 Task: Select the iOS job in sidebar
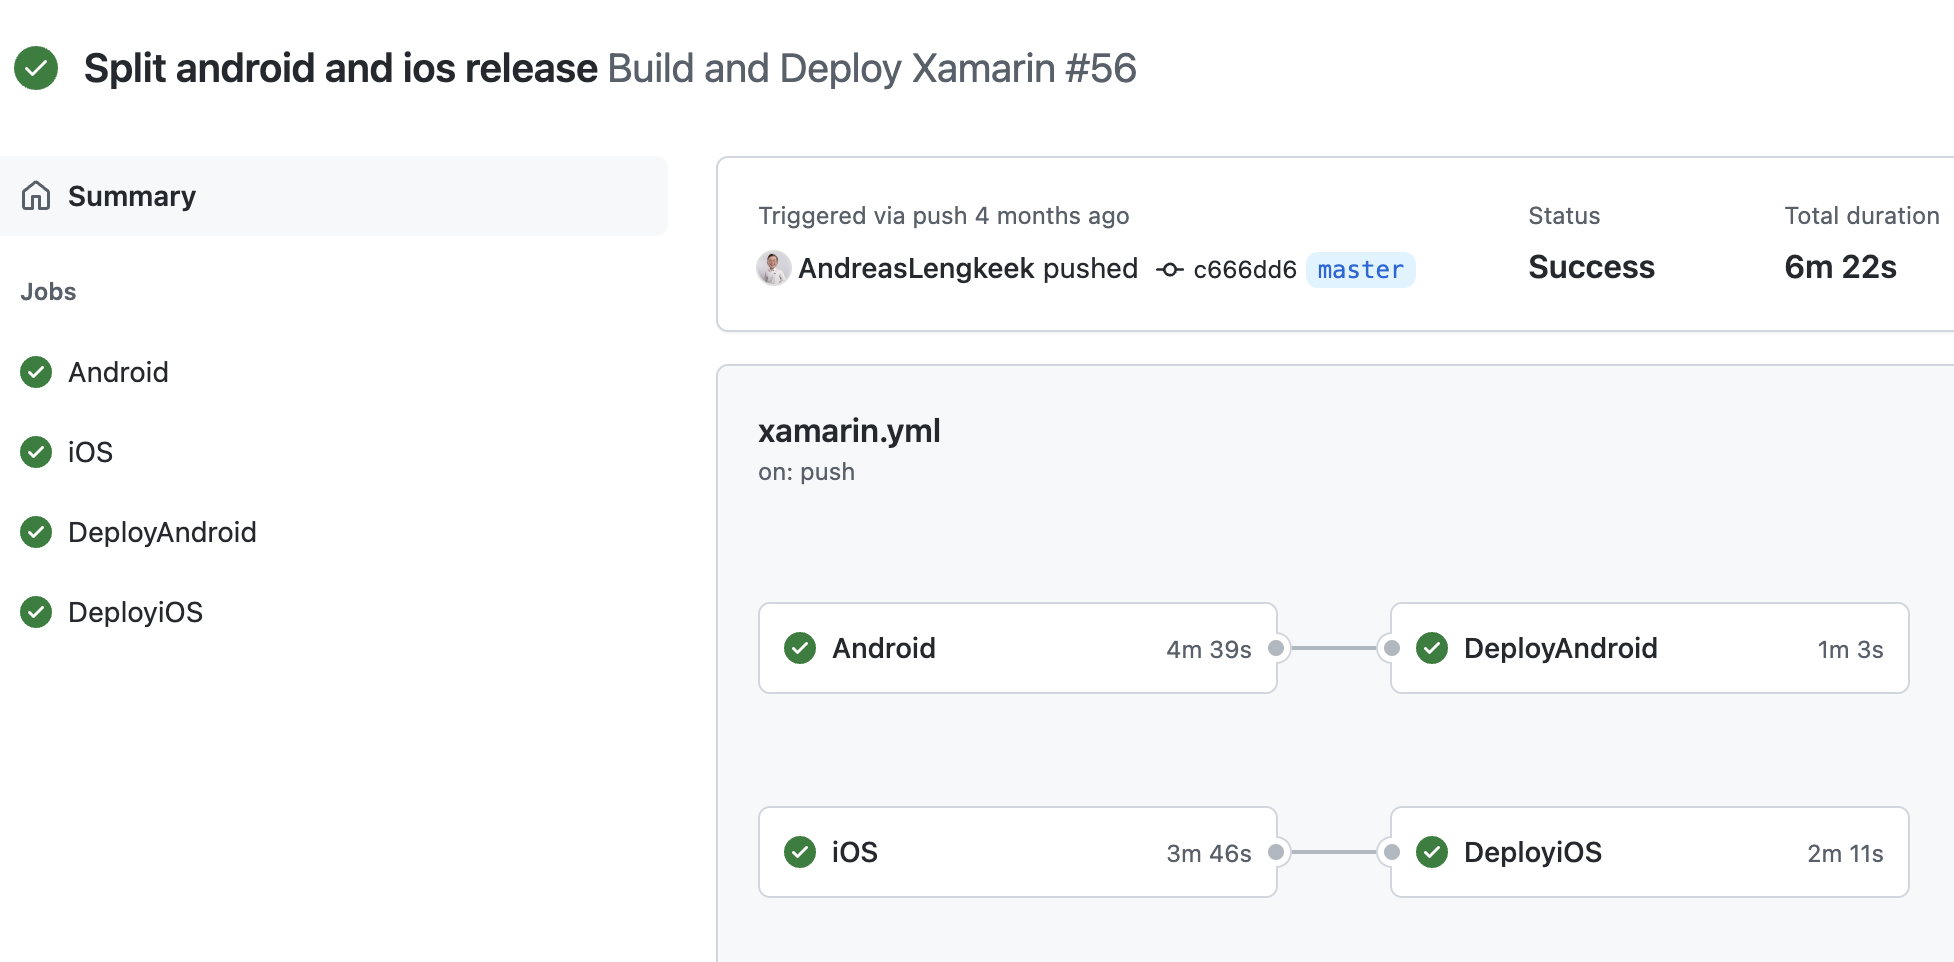pos(90,452)
